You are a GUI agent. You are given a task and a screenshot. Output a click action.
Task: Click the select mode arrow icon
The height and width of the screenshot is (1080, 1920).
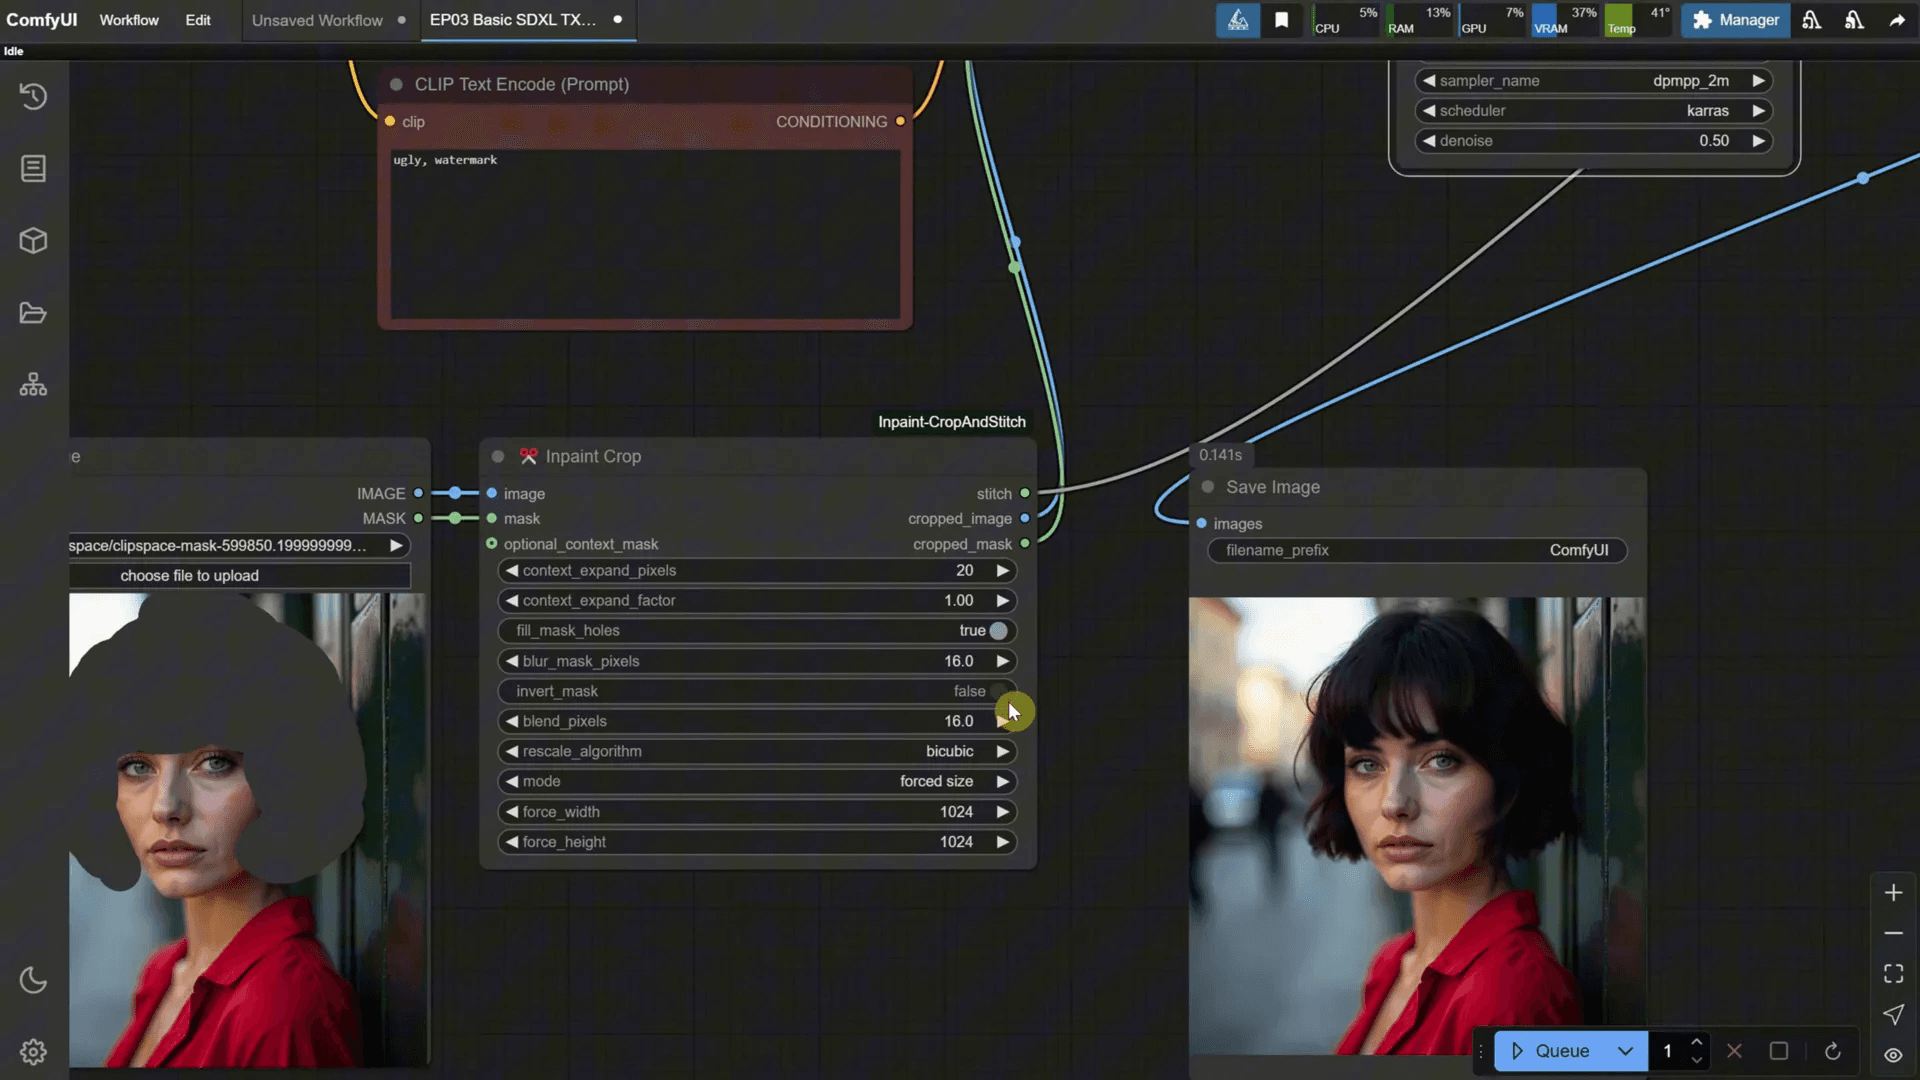[x=1893, y=1014]
